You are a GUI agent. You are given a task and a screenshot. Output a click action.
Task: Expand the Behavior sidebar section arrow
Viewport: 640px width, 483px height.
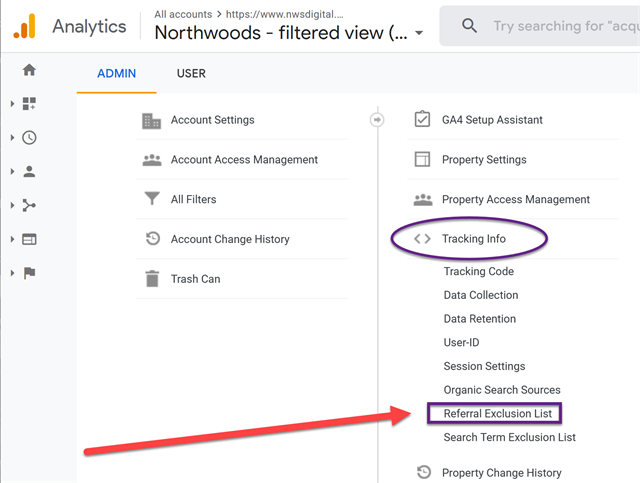12,239
